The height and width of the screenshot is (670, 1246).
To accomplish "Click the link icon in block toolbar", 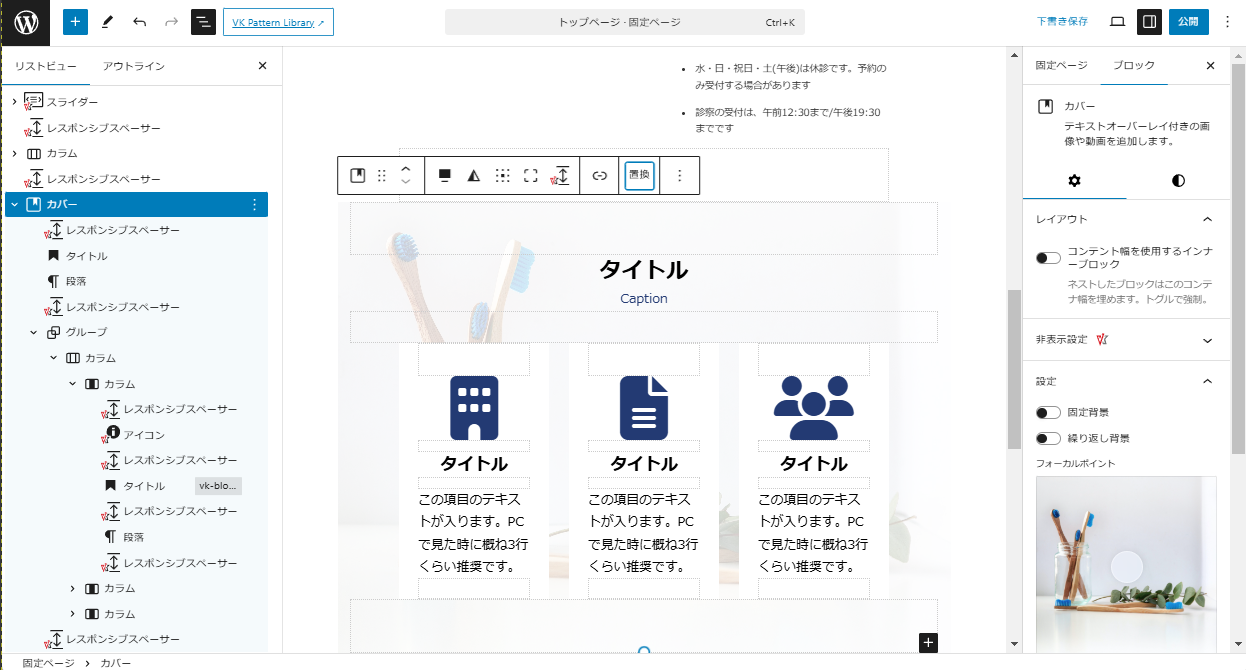I will pyautogui.click(x=599, y=176).
